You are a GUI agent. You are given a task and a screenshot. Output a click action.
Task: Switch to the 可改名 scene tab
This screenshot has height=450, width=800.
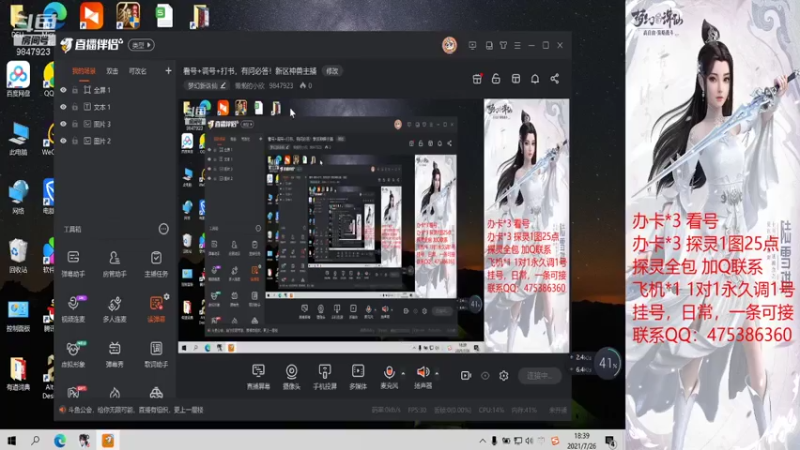[x=138, y=71]
